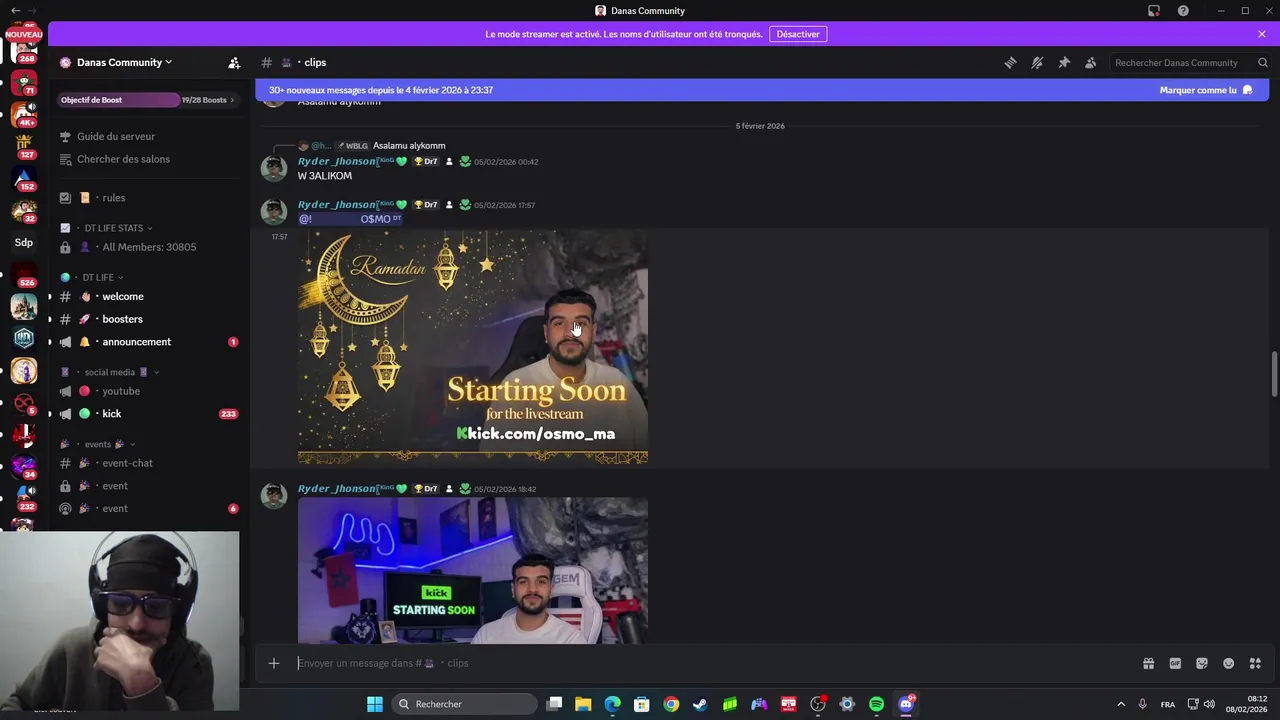Open the gift icon in message bar
The height and width of the screenshot is (720, 1280).
(x=1148, y=663)
